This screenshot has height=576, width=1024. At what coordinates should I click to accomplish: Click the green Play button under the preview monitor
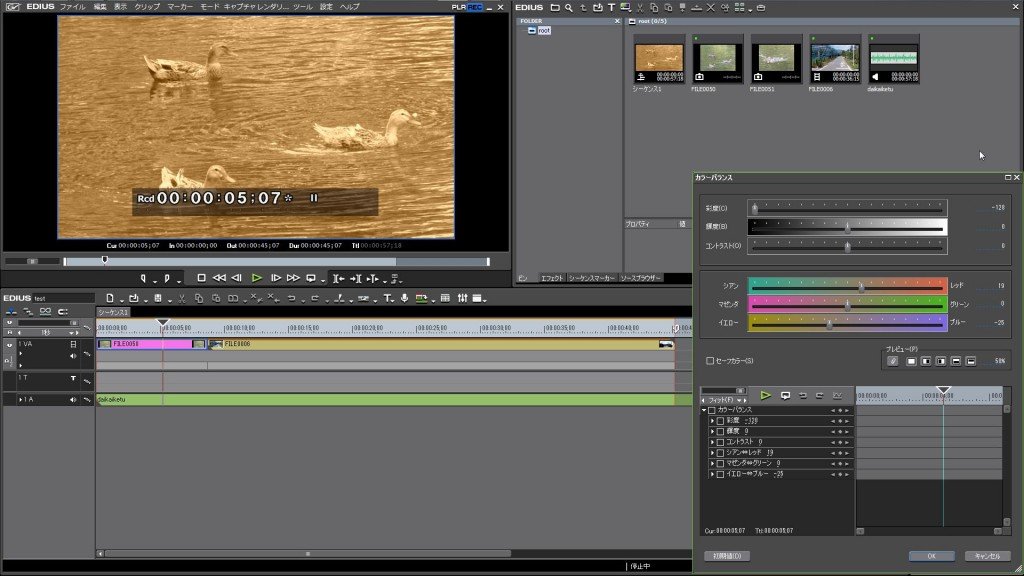257,277
